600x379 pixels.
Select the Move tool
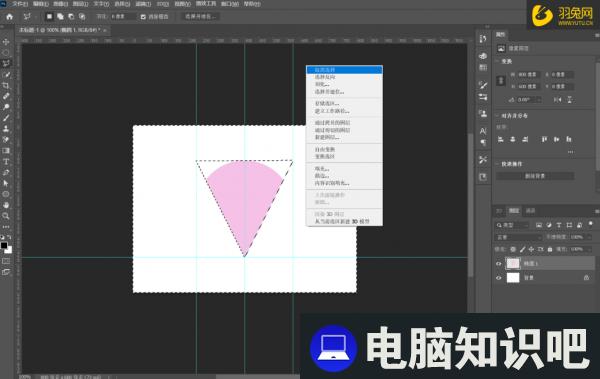tap(6, 42)
